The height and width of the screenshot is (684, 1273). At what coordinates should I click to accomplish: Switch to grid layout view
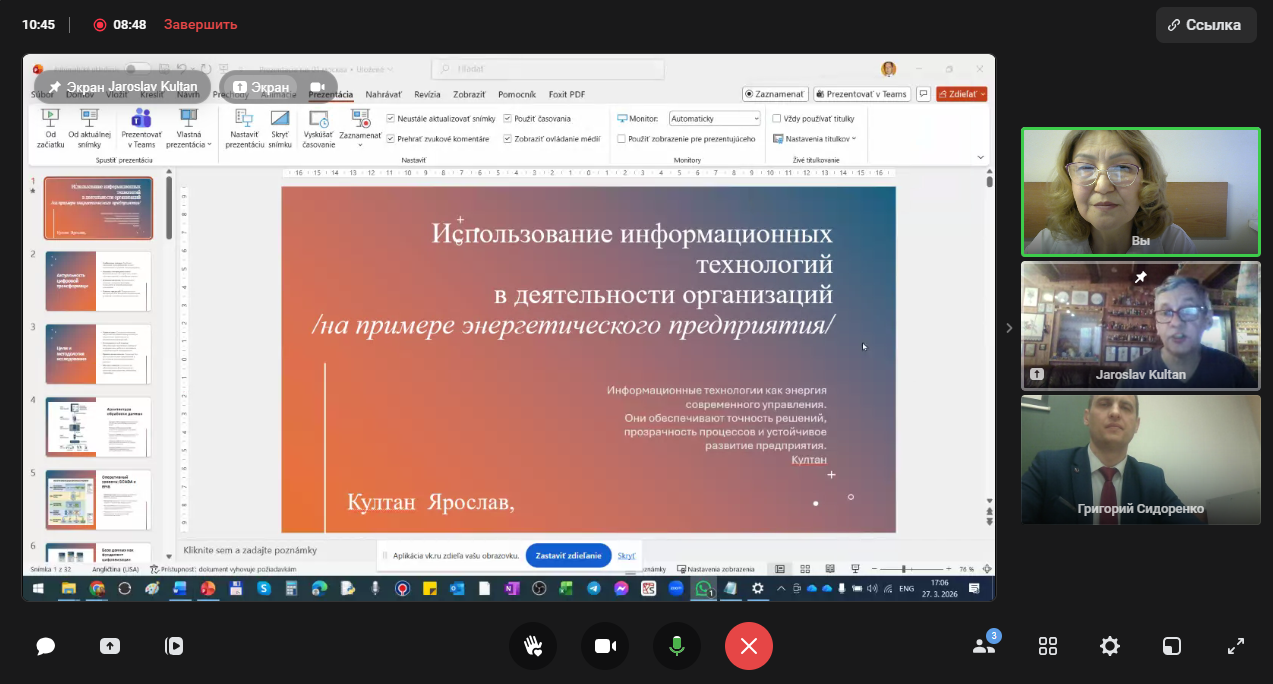tap(1048, 646)
